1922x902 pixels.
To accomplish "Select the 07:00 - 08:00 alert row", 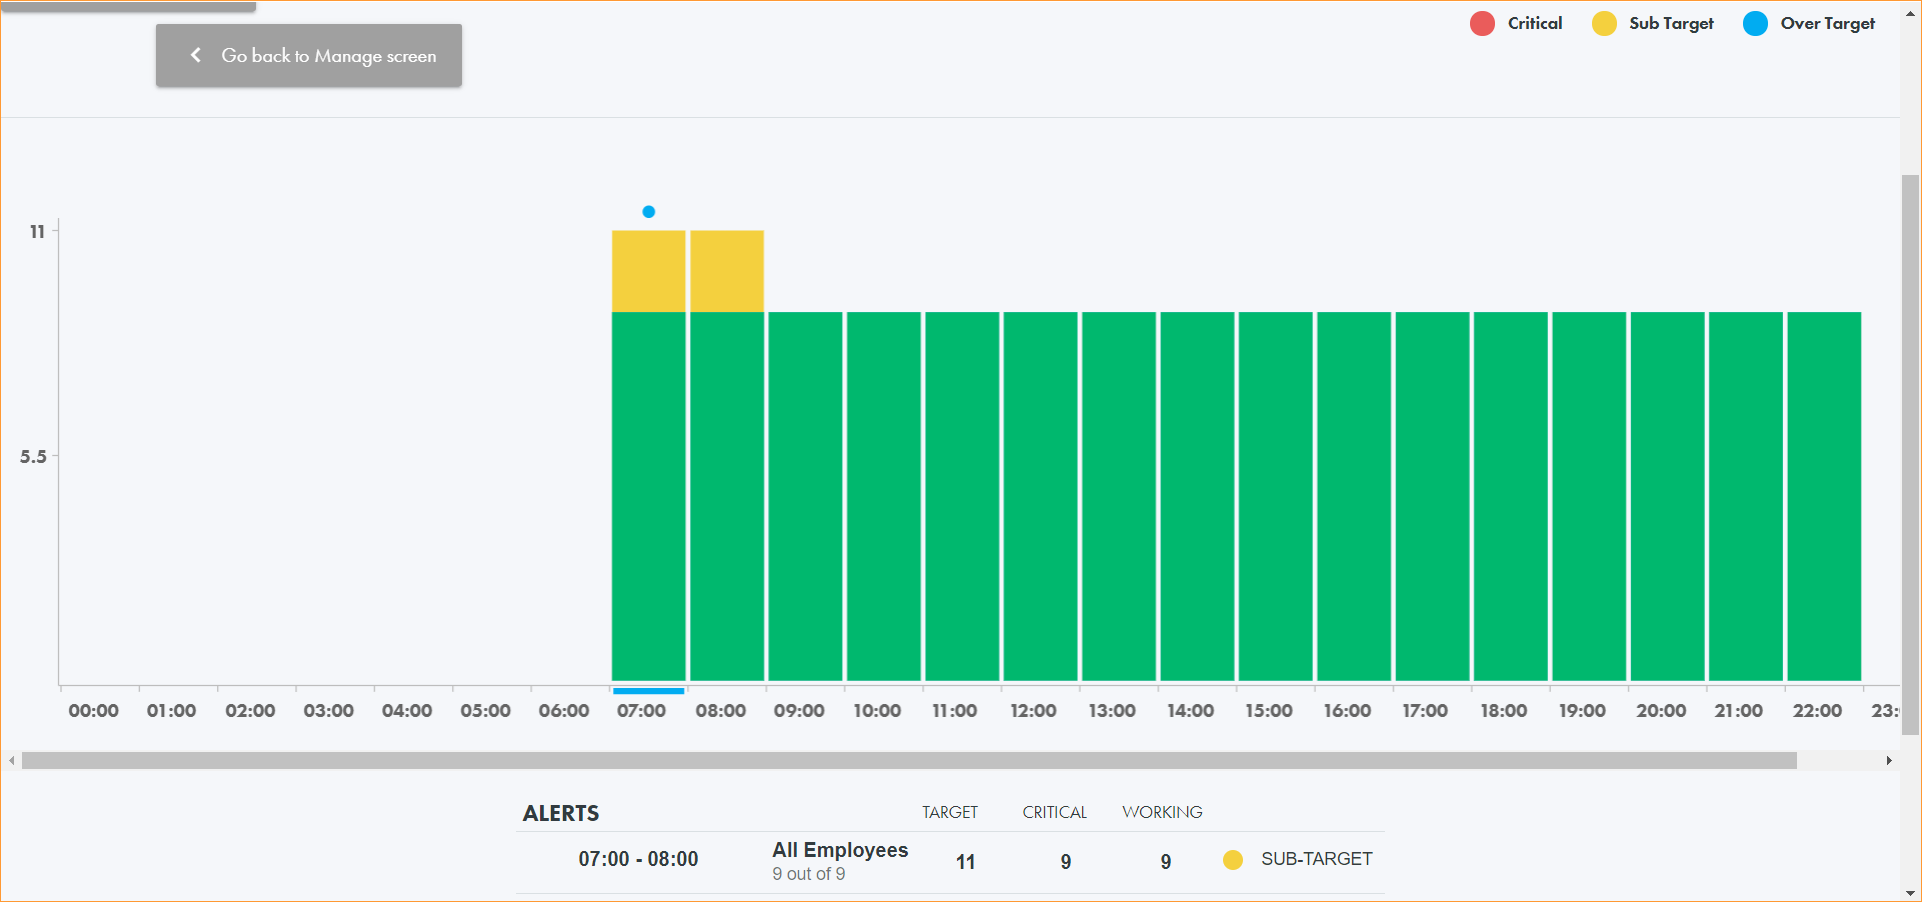I will pyautogui.click(x=638, y=860).
